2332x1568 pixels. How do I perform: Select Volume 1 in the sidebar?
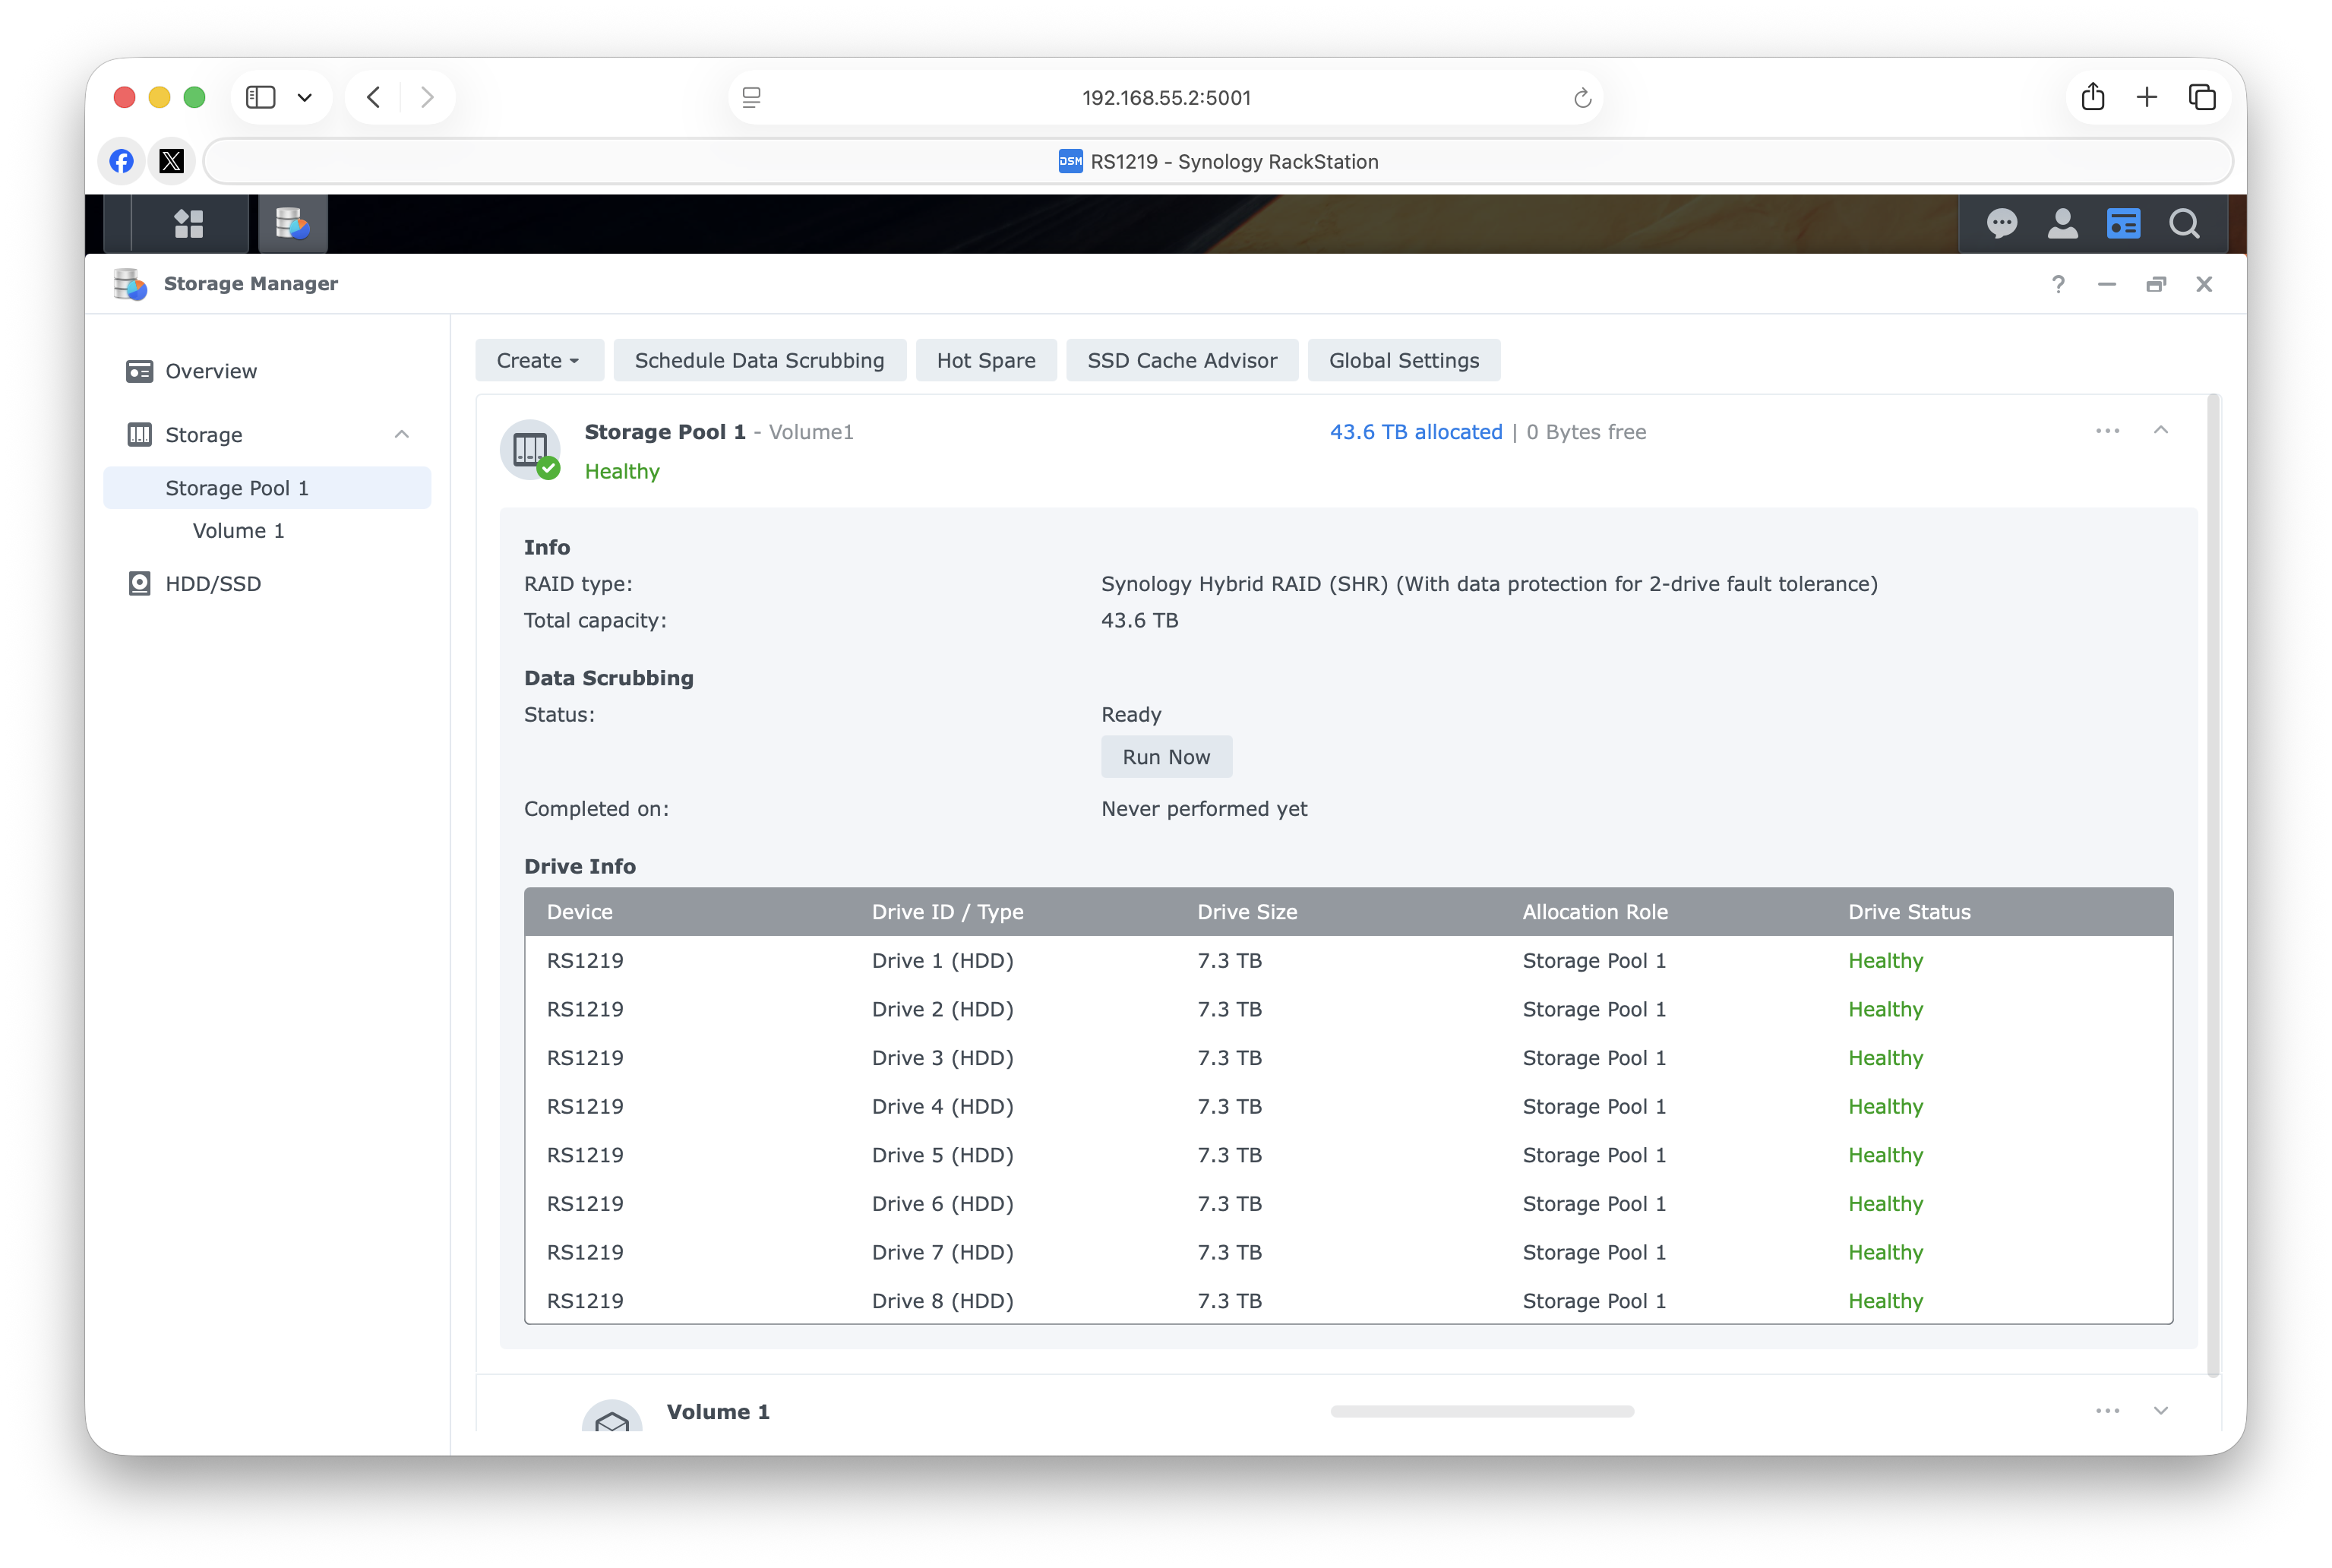click(267, 531)
